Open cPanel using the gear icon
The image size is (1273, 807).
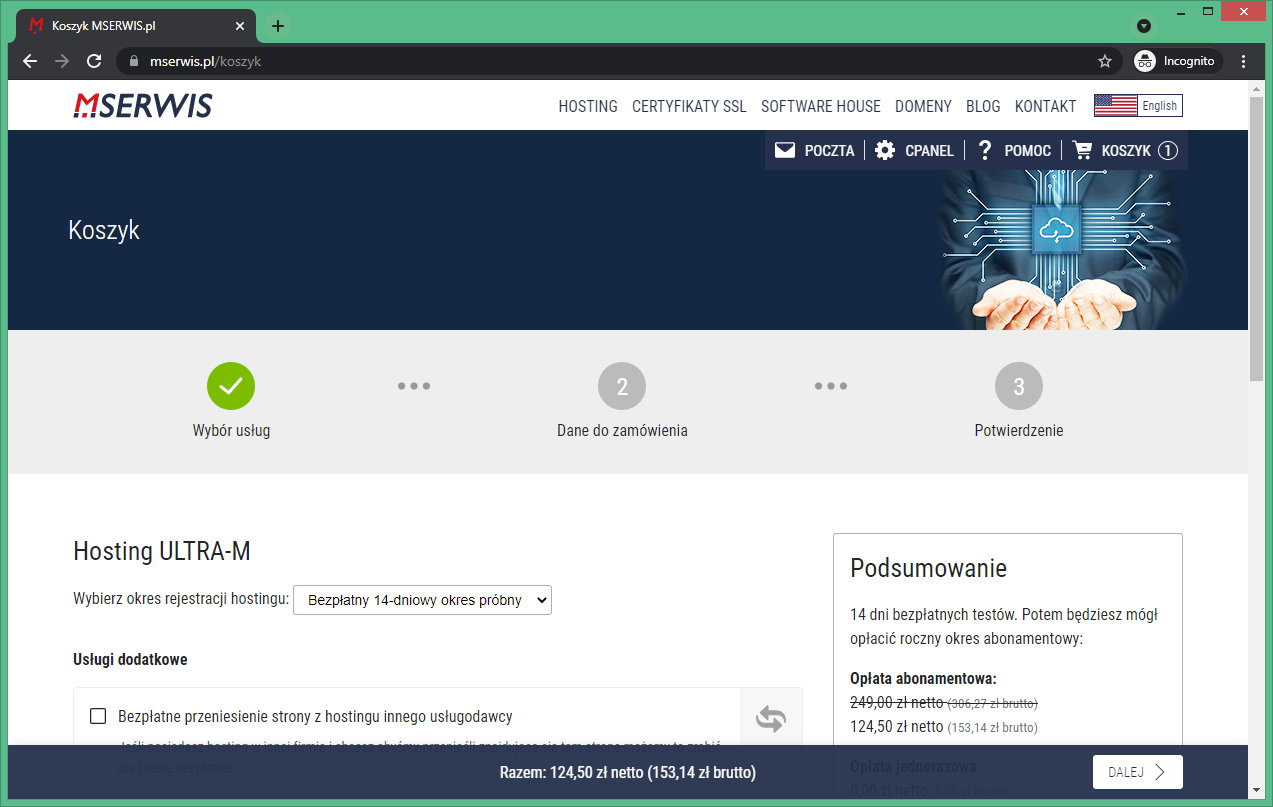click(885, 151)
